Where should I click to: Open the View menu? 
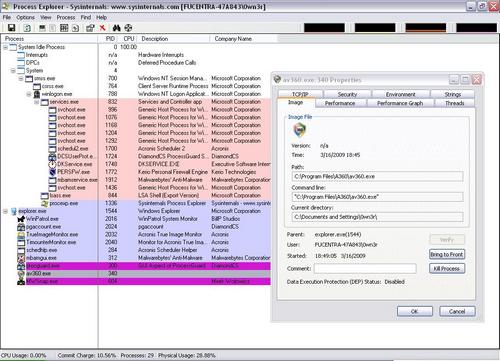tap(46, 17)
